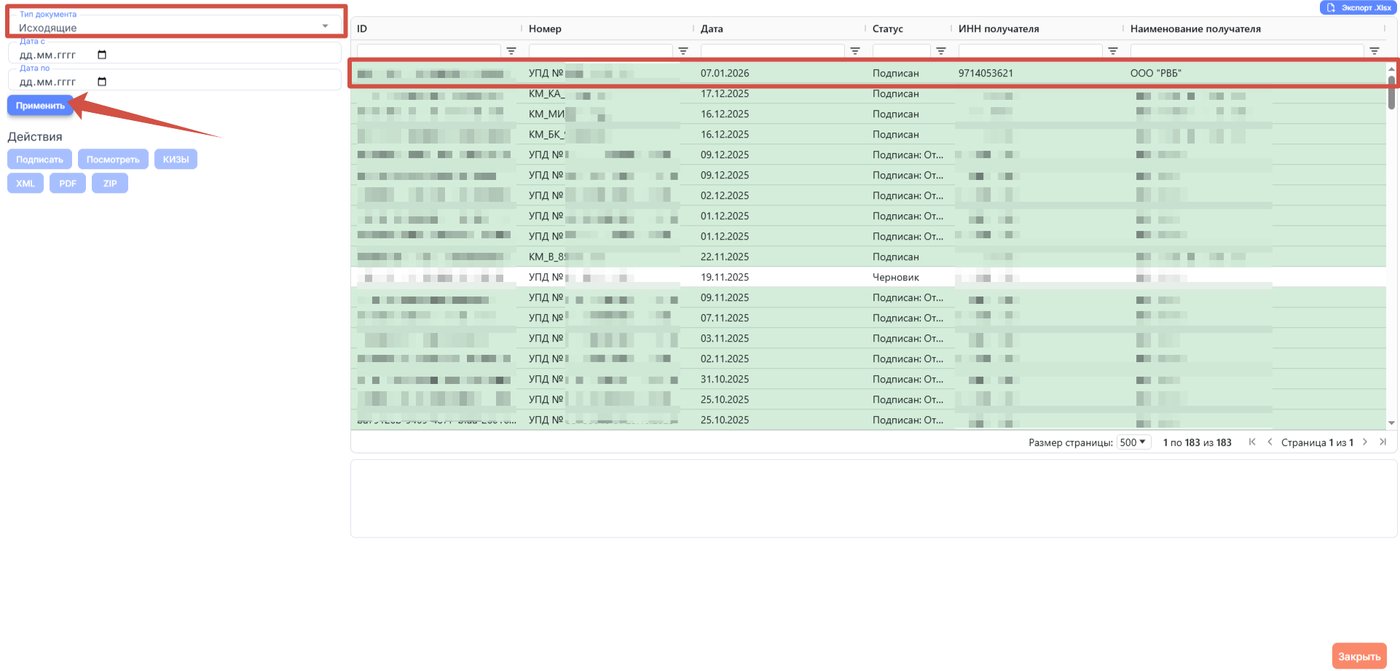Expand Тип документа dropdown
Screen dimensions: 1400x671
(x=175, y=22)
